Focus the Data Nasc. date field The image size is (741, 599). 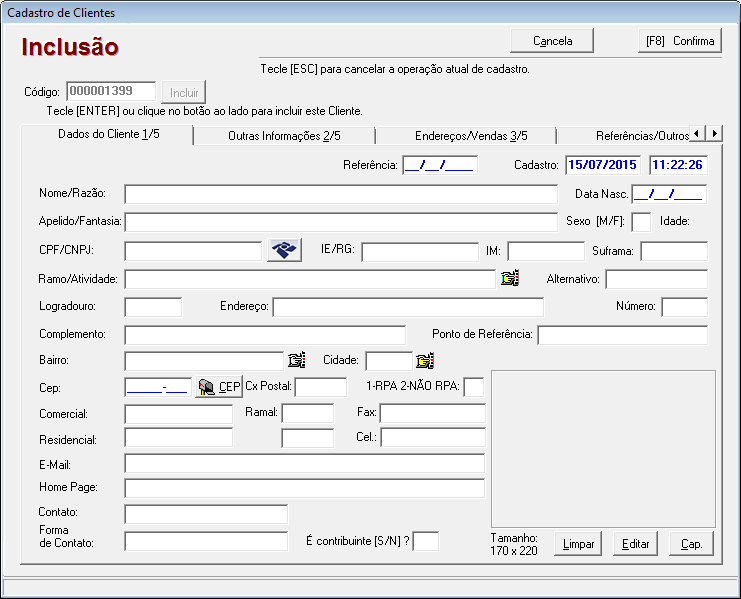pos(669,194)
